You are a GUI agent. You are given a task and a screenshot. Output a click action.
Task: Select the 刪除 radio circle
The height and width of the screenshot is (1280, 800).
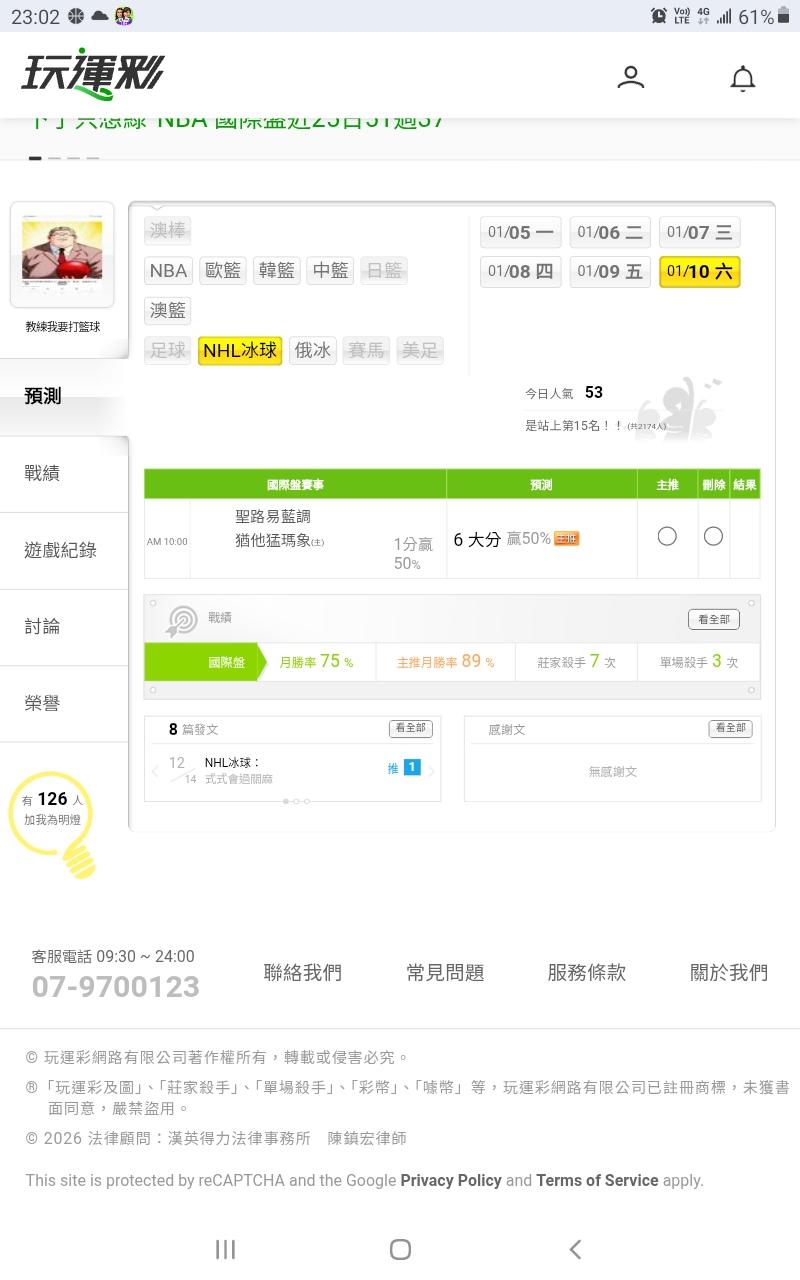coord(713,537)
